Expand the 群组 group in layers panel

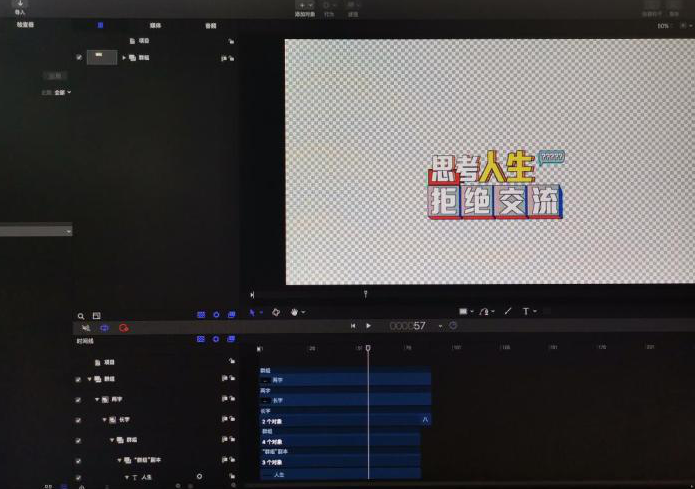pos(125,58)
